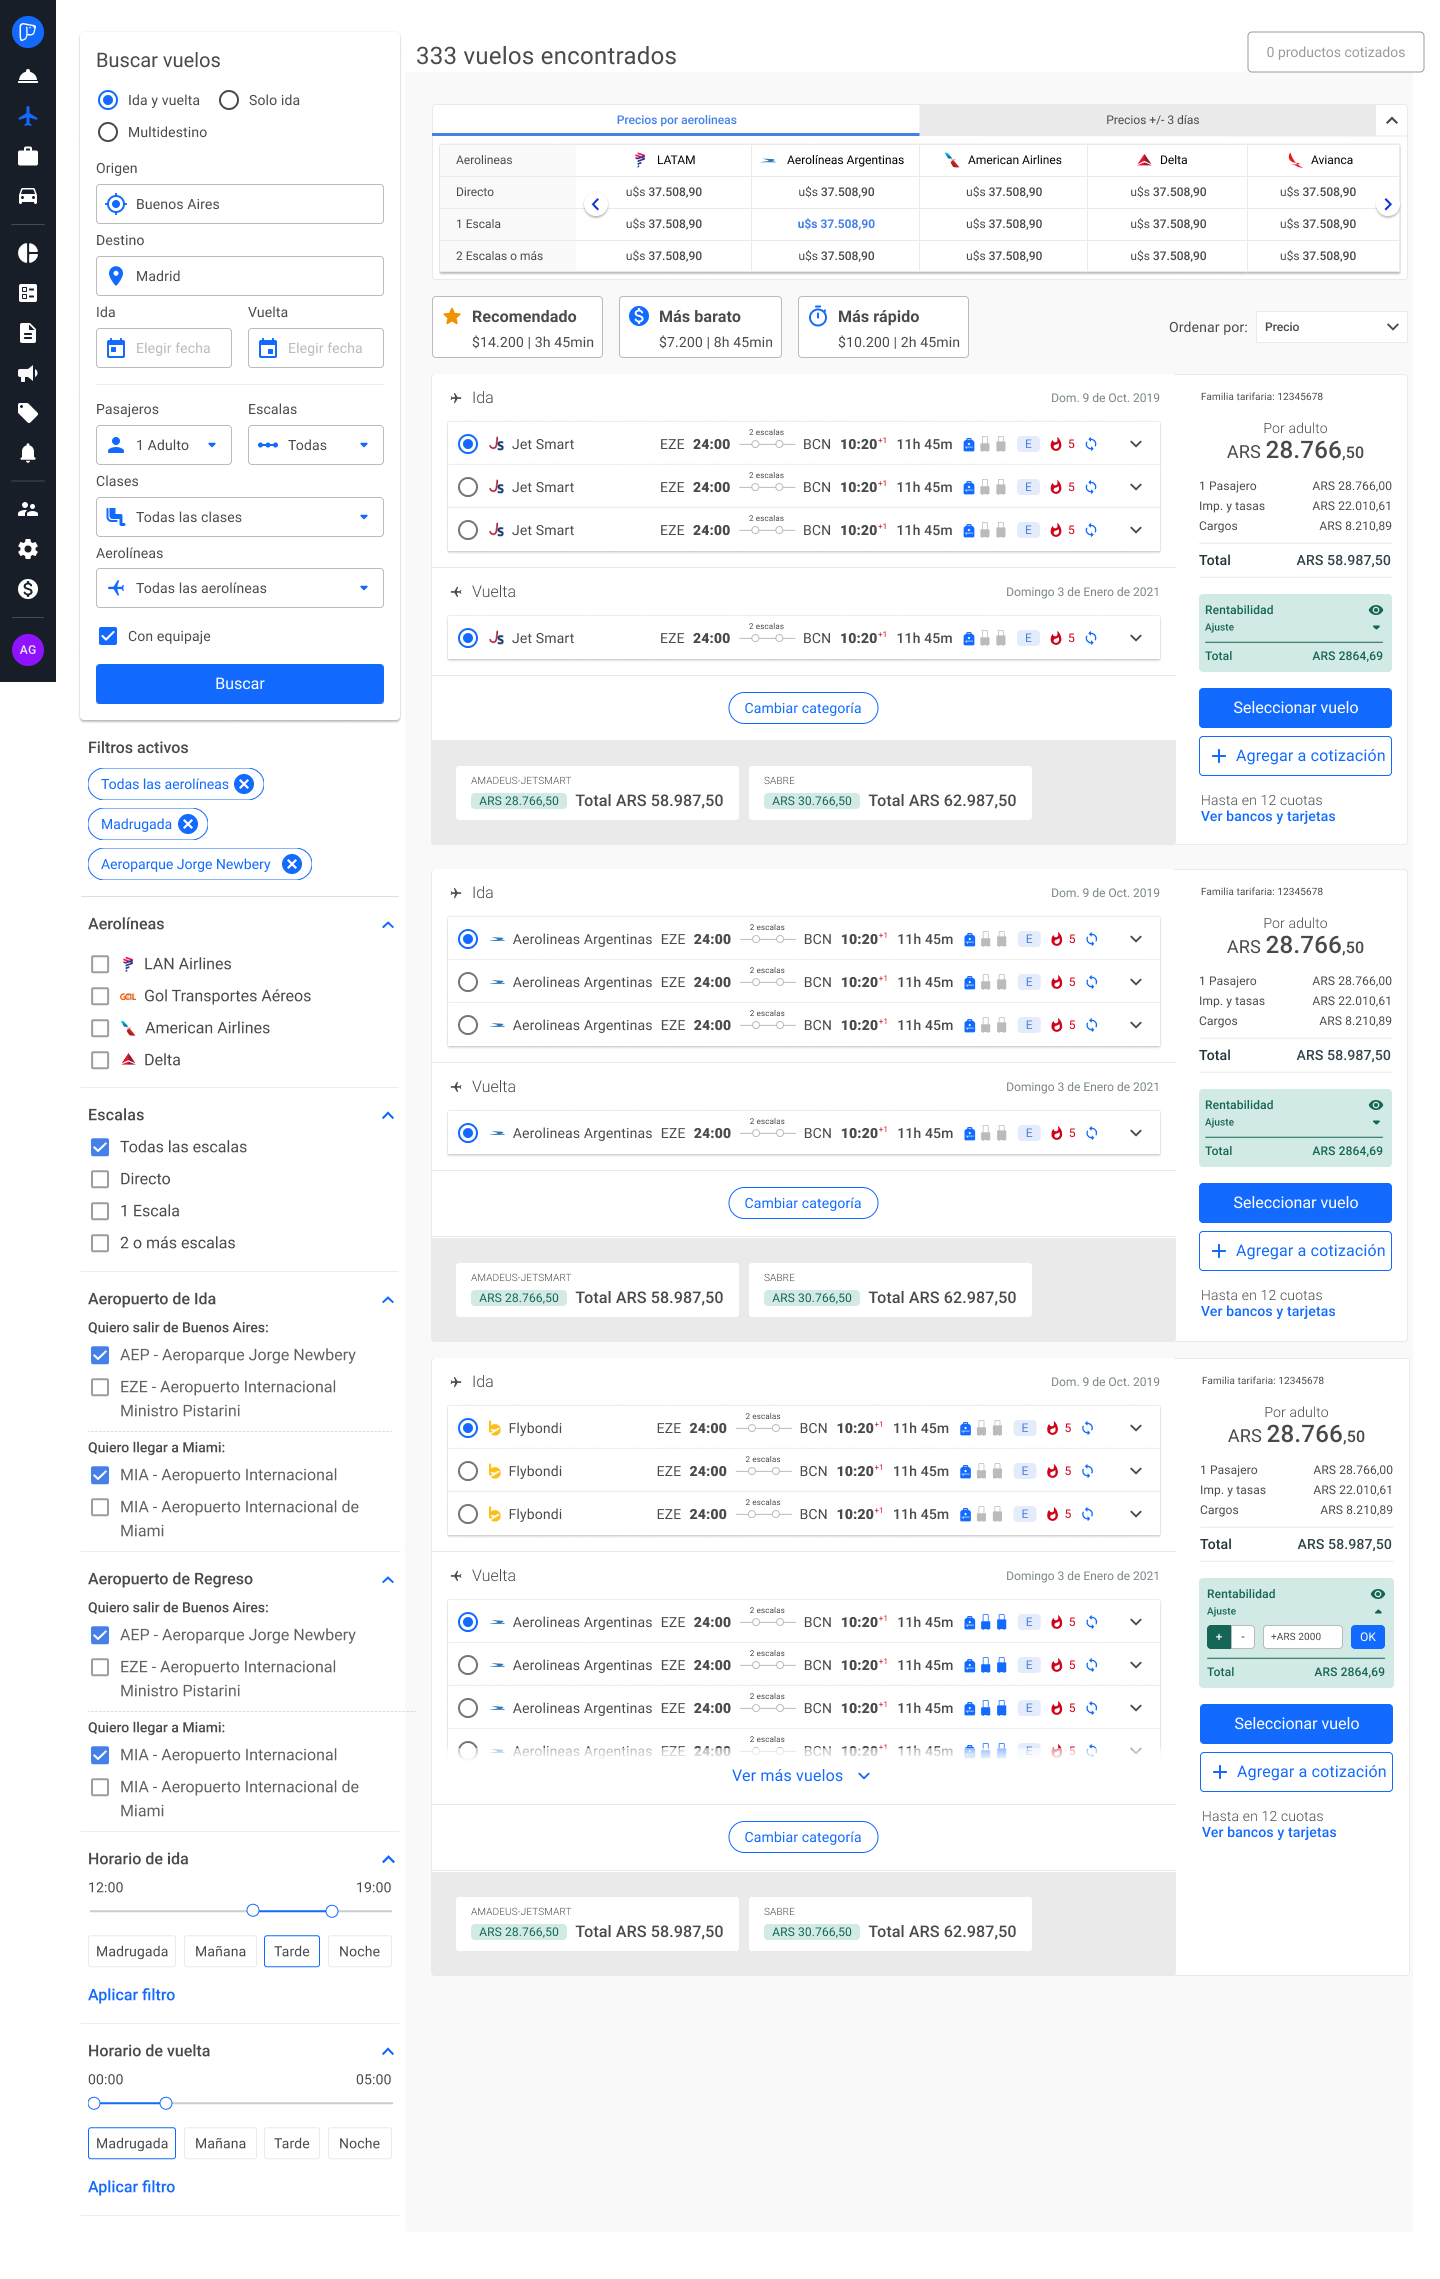
Task: Open the promotions megaphone sidebar icon
Action: (28, 373)
